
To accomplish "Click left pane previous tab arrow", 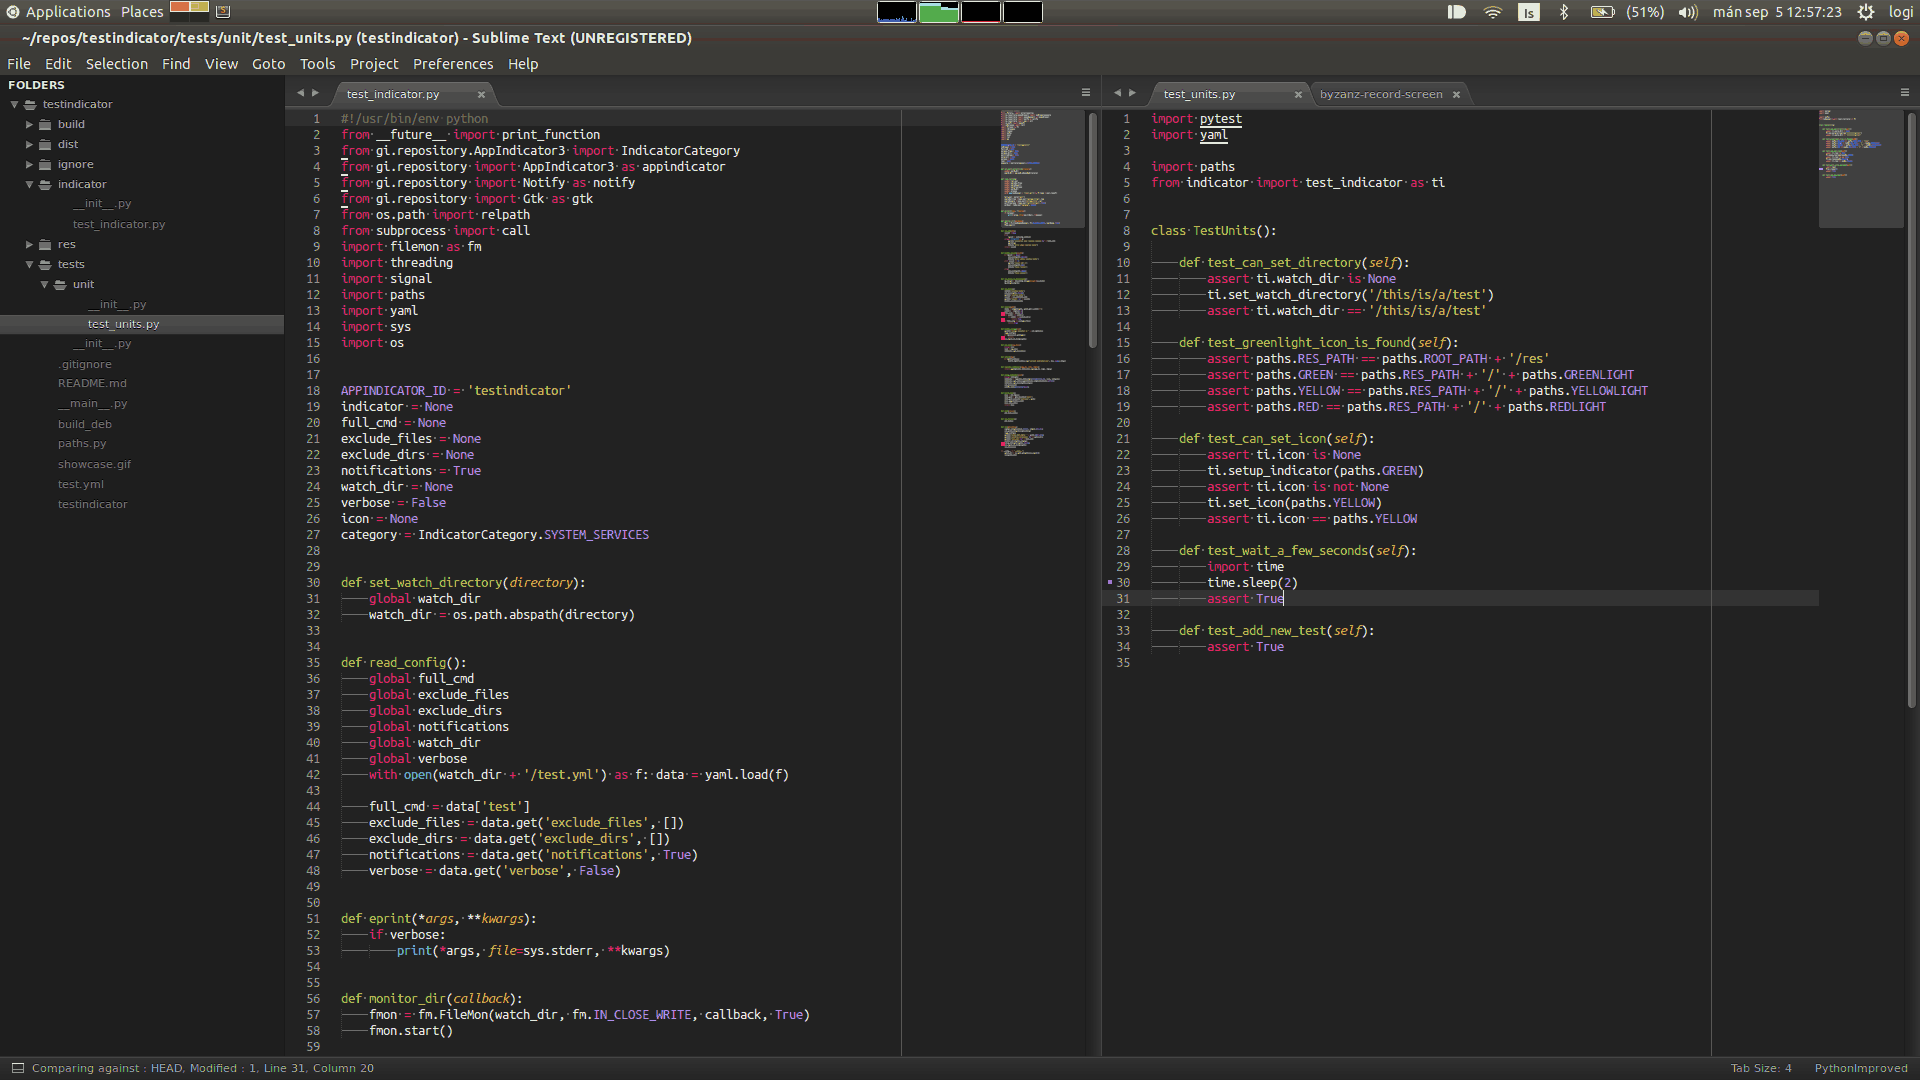I will [x=300, y=93].
